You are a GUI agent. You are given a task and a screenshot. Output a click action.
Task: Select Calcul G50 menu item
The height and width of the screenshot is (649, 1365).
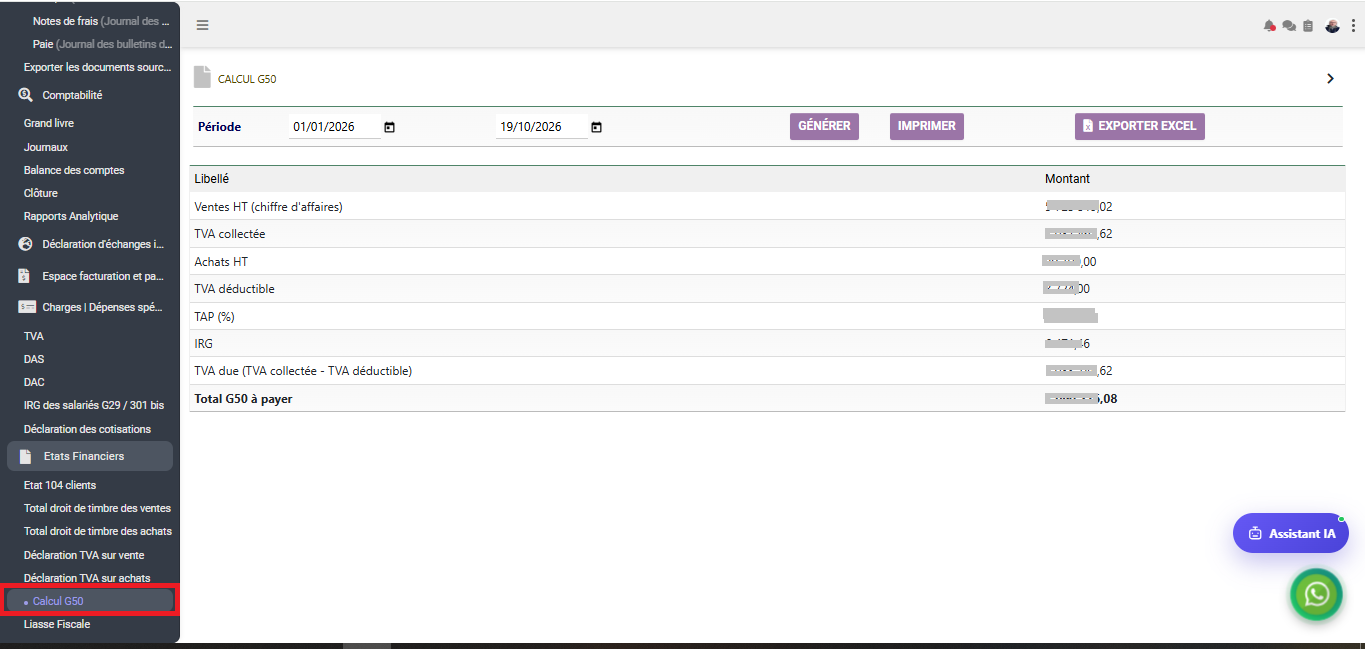pos(90,601)
